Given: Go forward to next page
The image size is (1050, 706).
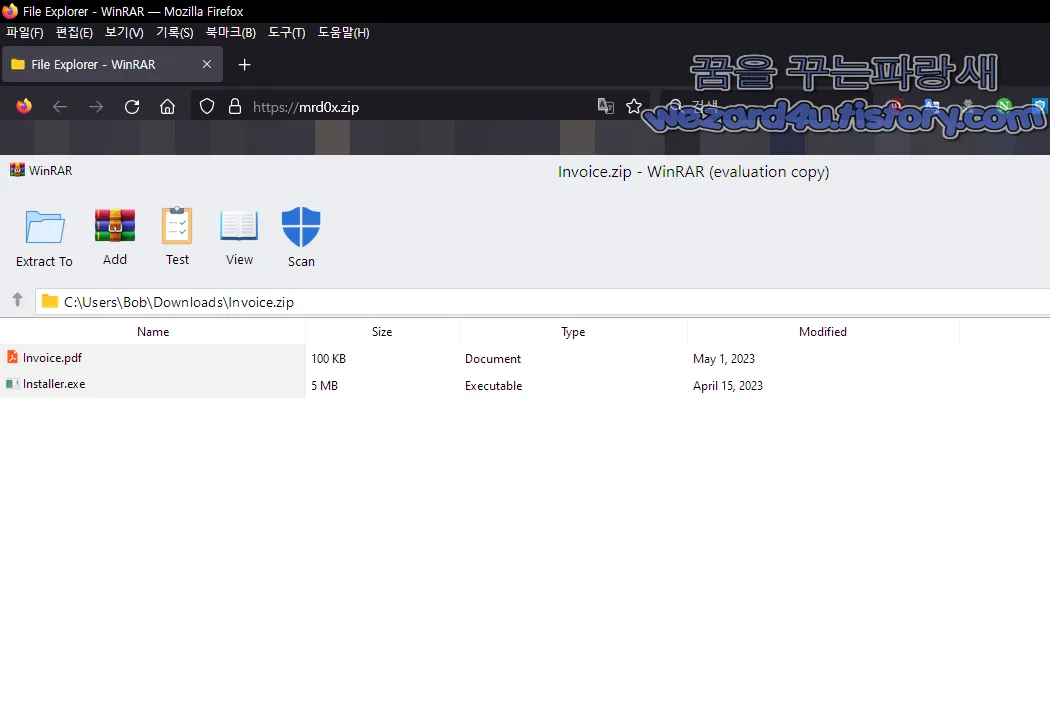Looking at the screenshot, I should 96,107.
